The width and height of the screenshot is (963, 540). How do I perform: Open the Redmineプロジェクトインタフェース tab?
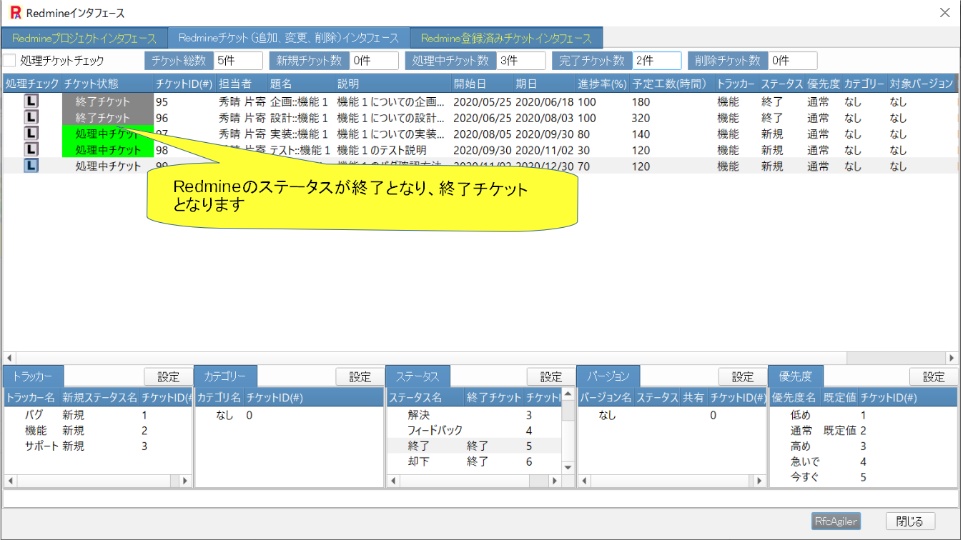tap(84, 38)
